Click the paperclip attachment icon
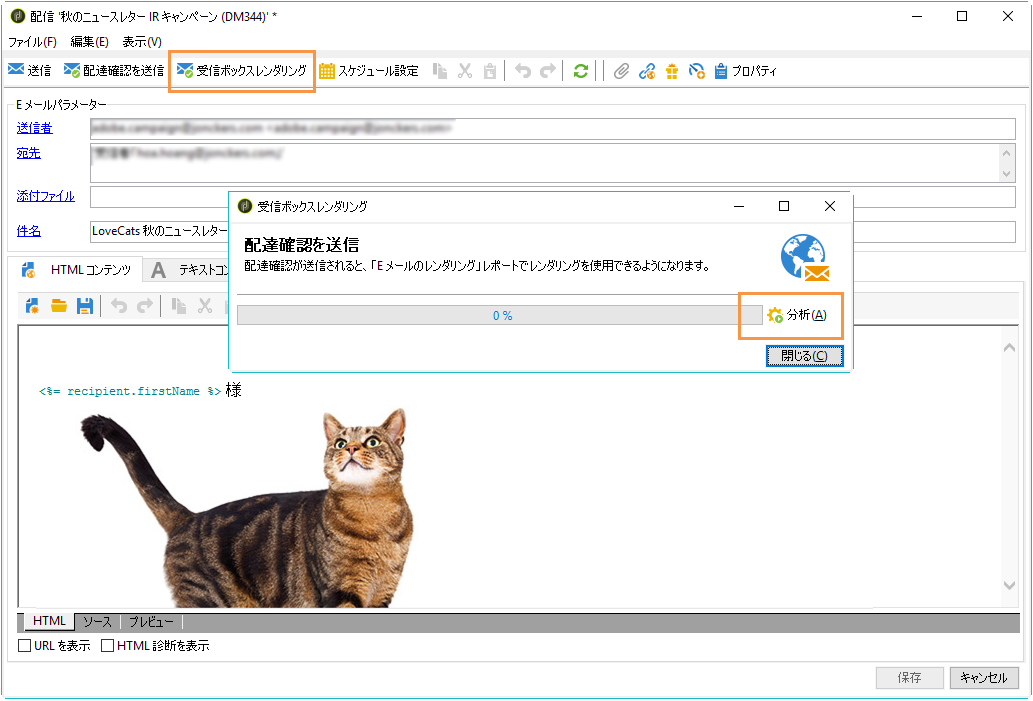The width and height of the screenshot is (1033, 701). tap(621, 70)
